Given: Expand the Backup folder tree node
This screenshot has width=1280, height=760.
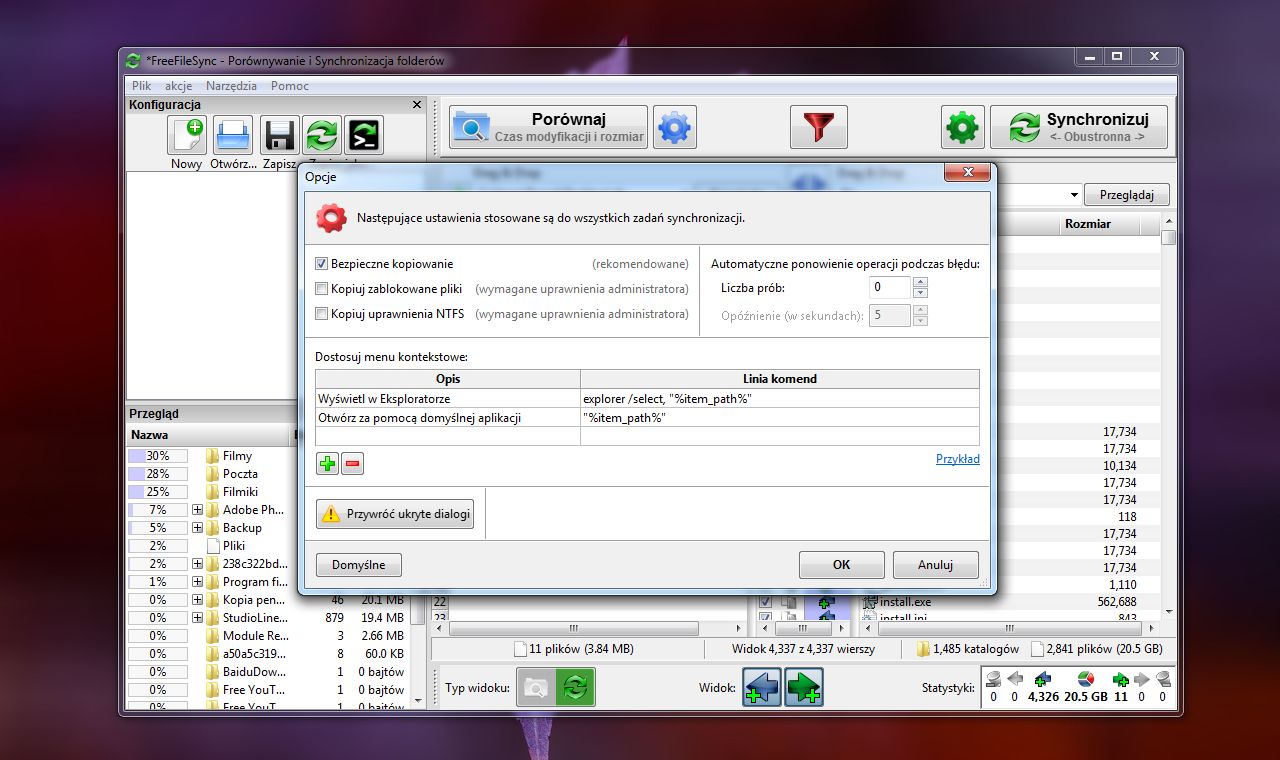Looking at the screenshot, I should point(197,528).
